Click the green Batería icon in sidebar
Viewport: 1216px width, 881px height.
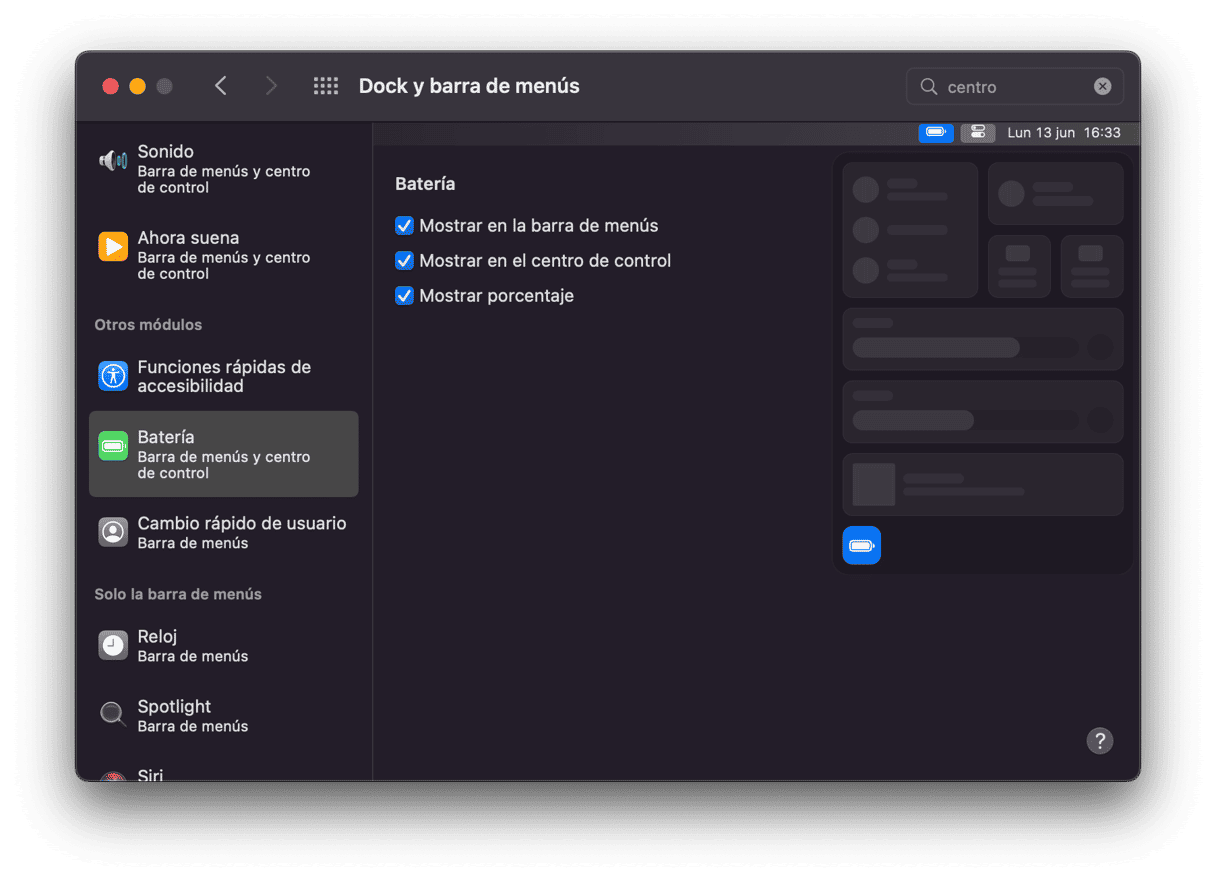click(113, 446)
